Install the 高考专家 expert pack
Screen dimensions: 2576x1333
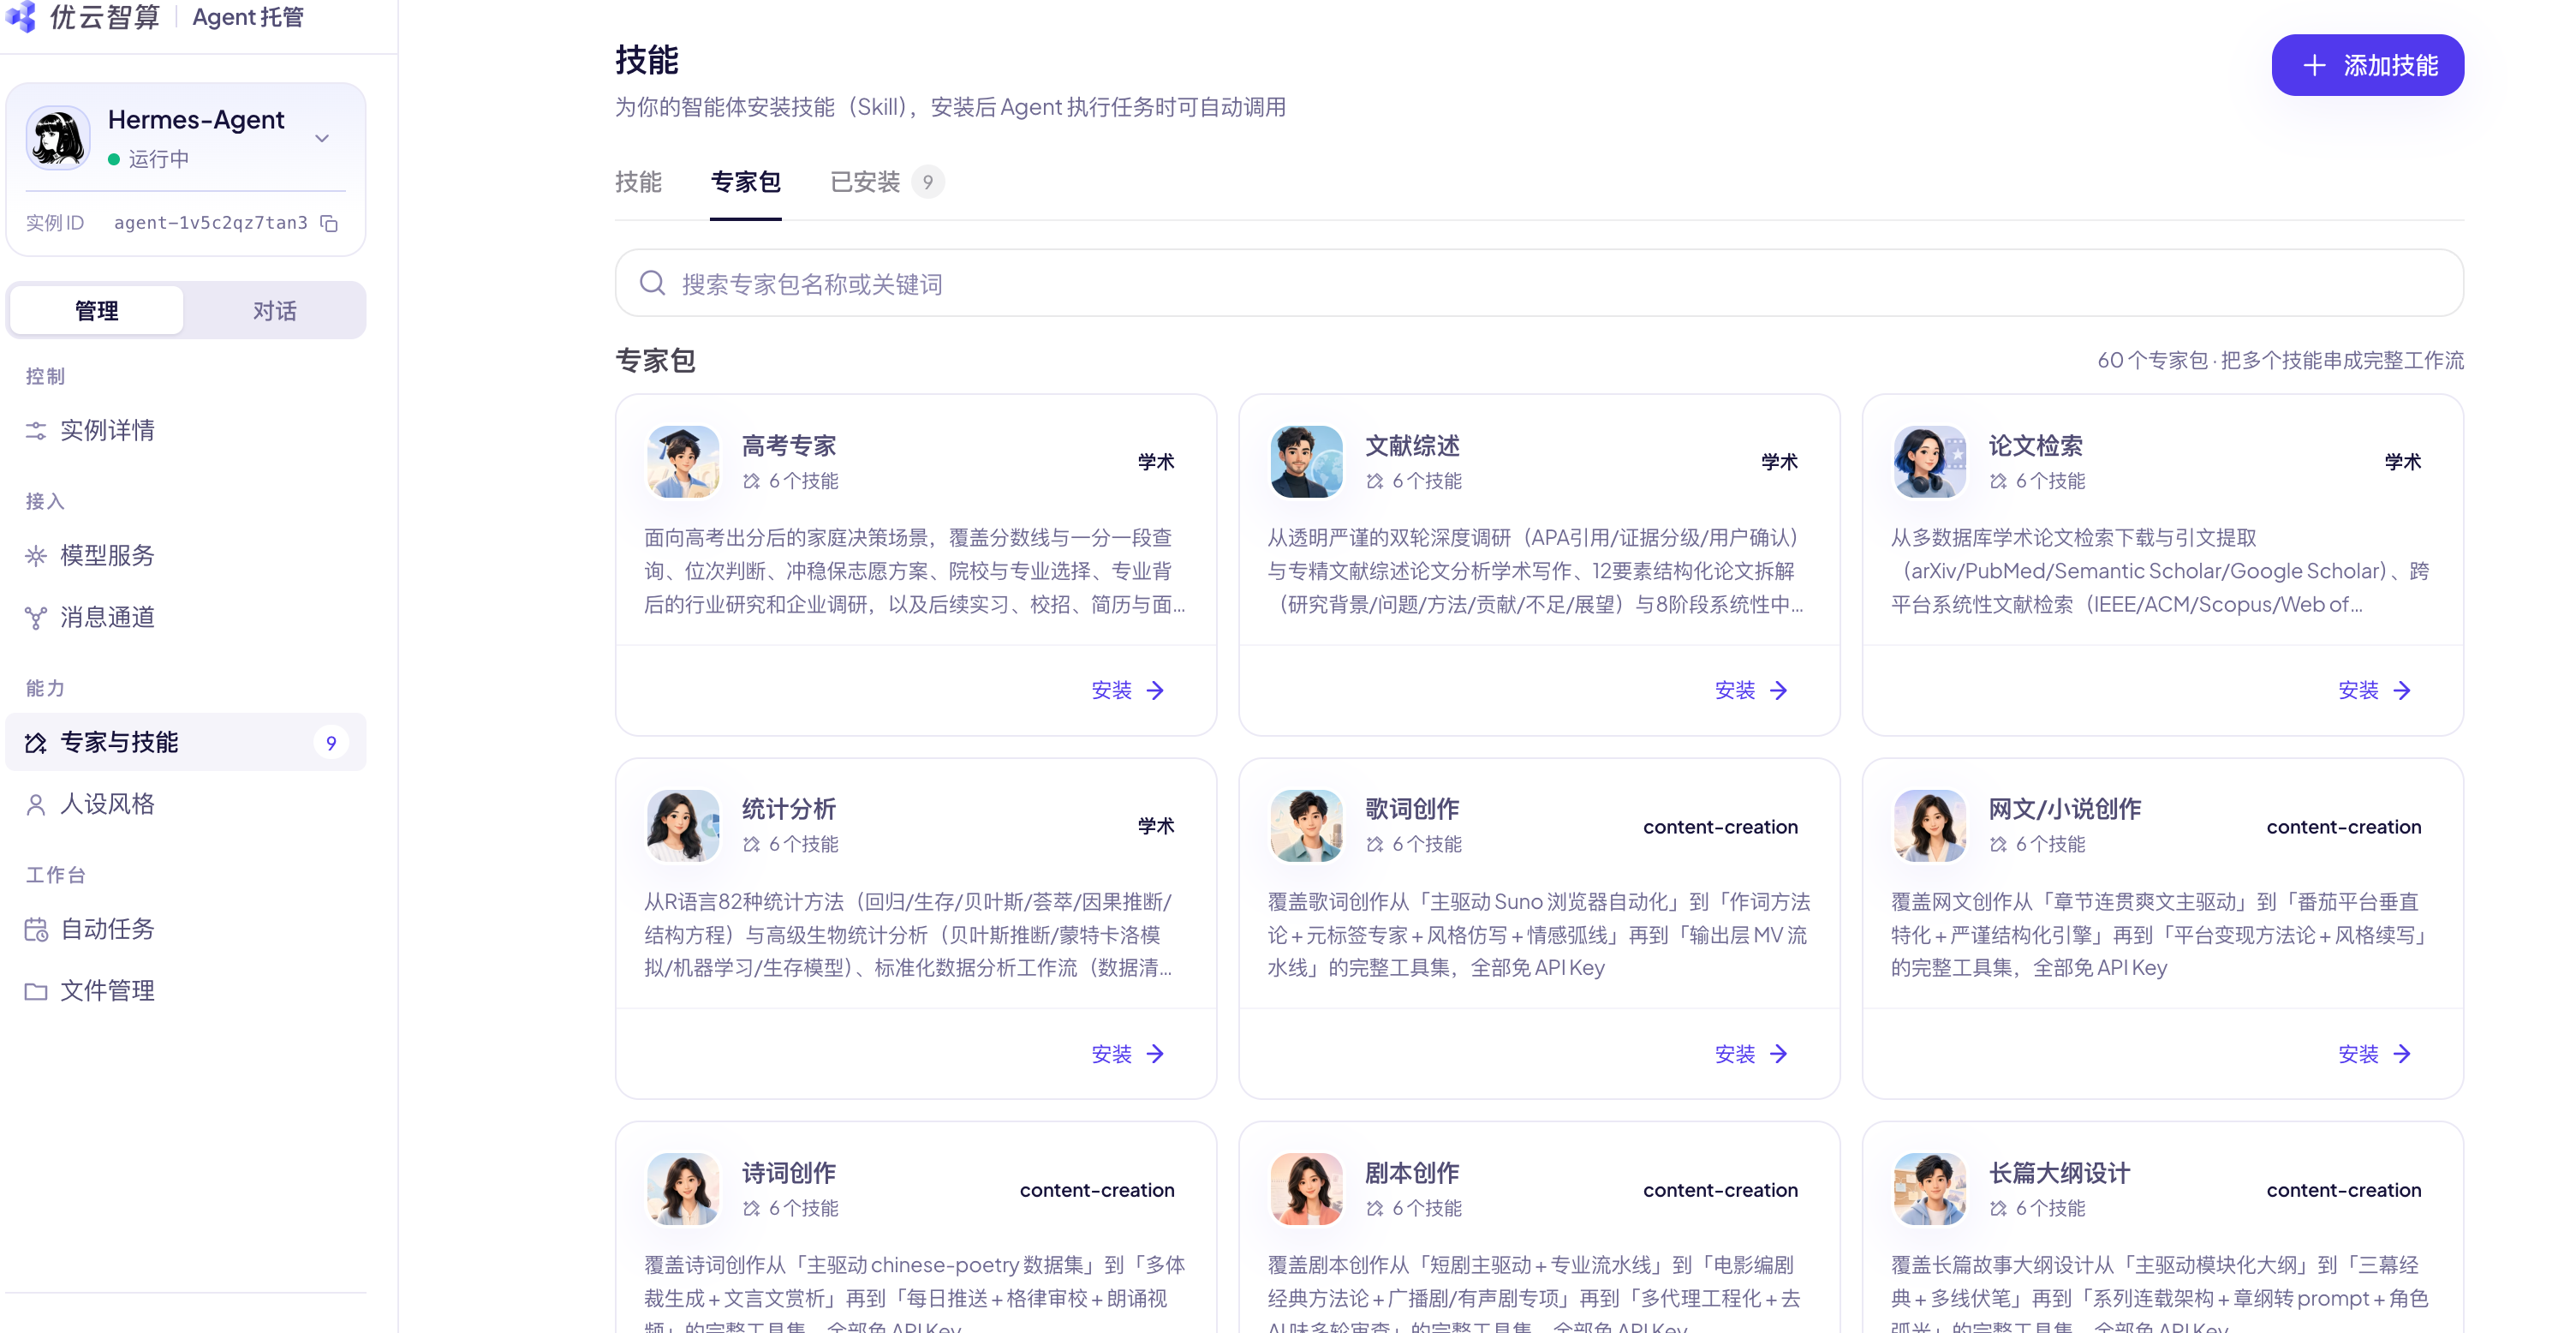tap(1127, 691)
